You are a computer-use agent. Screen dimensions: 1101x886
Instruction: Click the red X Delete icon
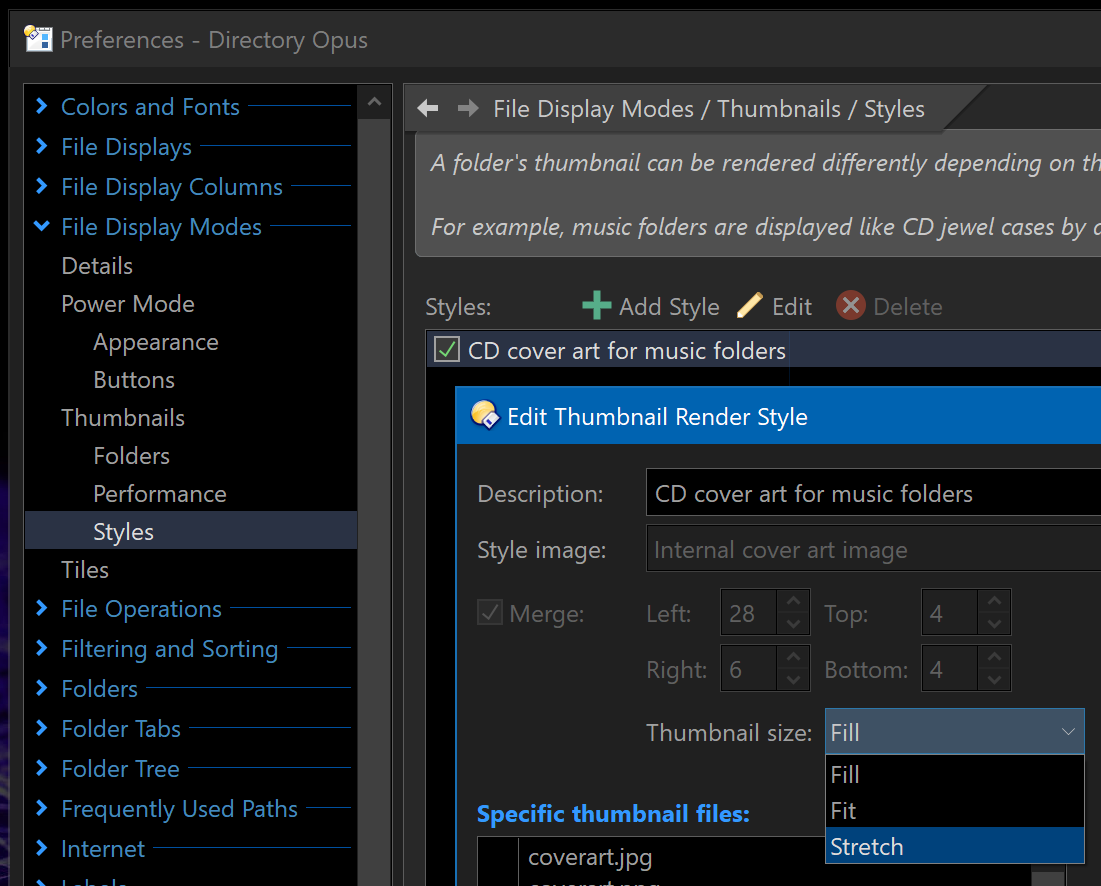point(850,305)
